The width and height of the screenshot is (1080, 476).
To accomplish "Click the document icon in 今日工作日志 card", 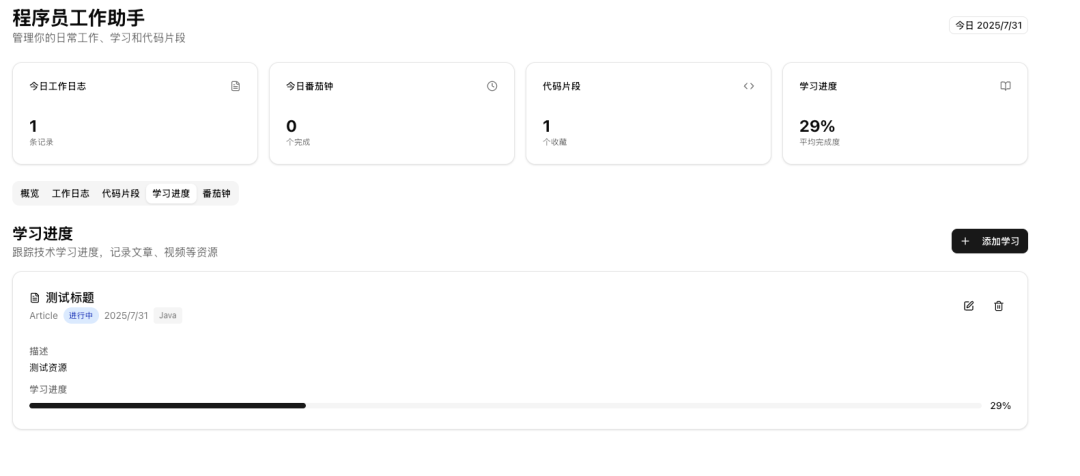I will point(236,86).
